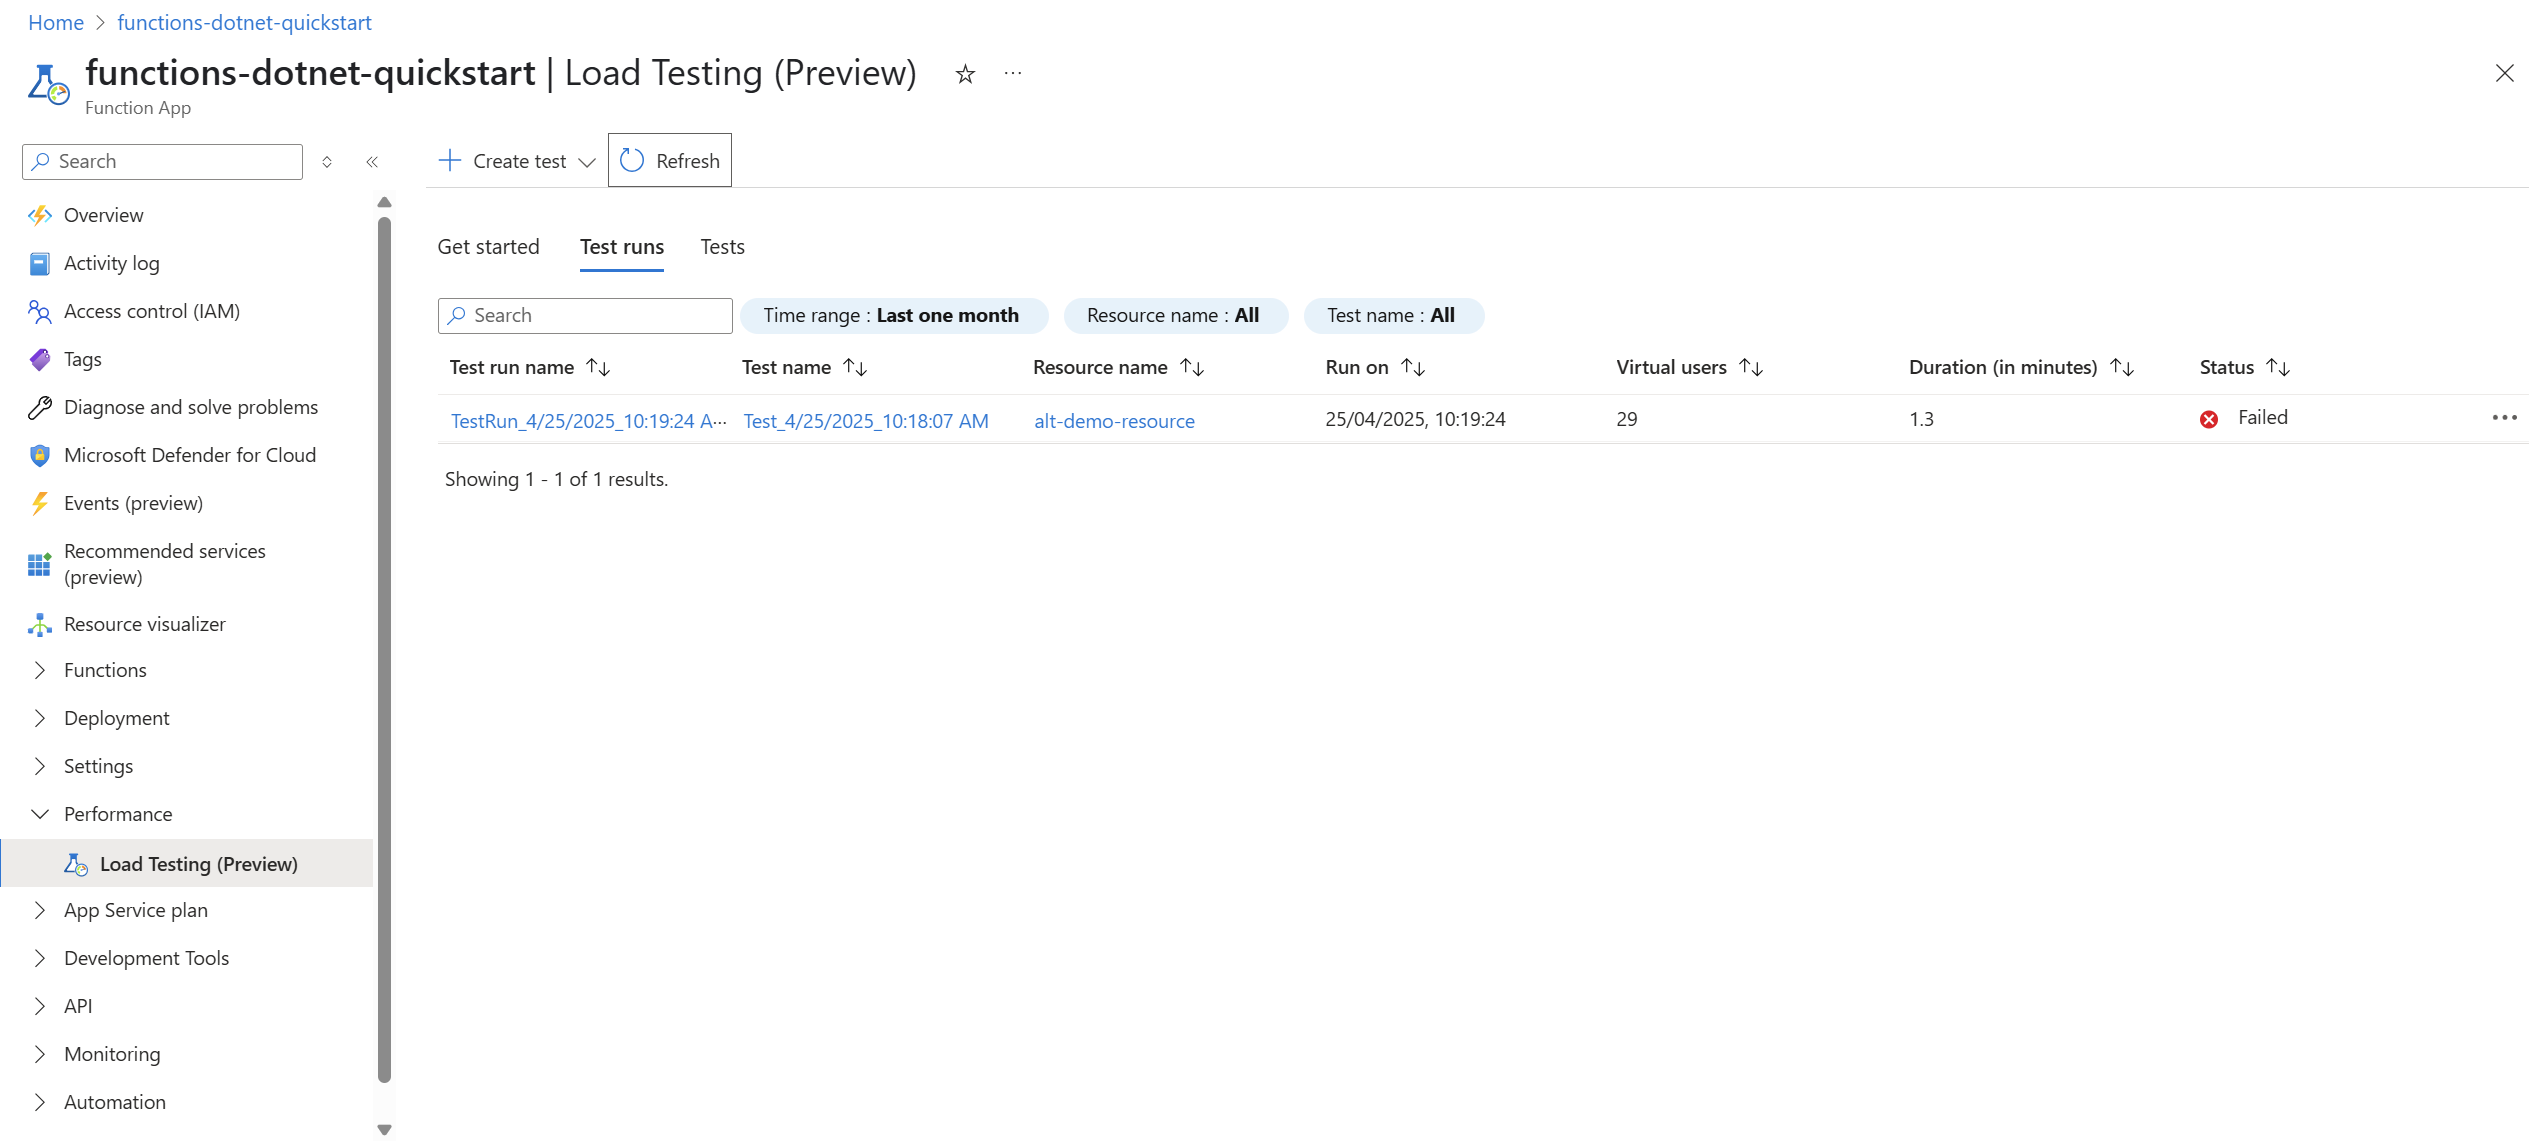Open alt-demo-resource link
Image resolution: width=2544 pixels, height=1141 pixels.
(x=1114, y=421)
